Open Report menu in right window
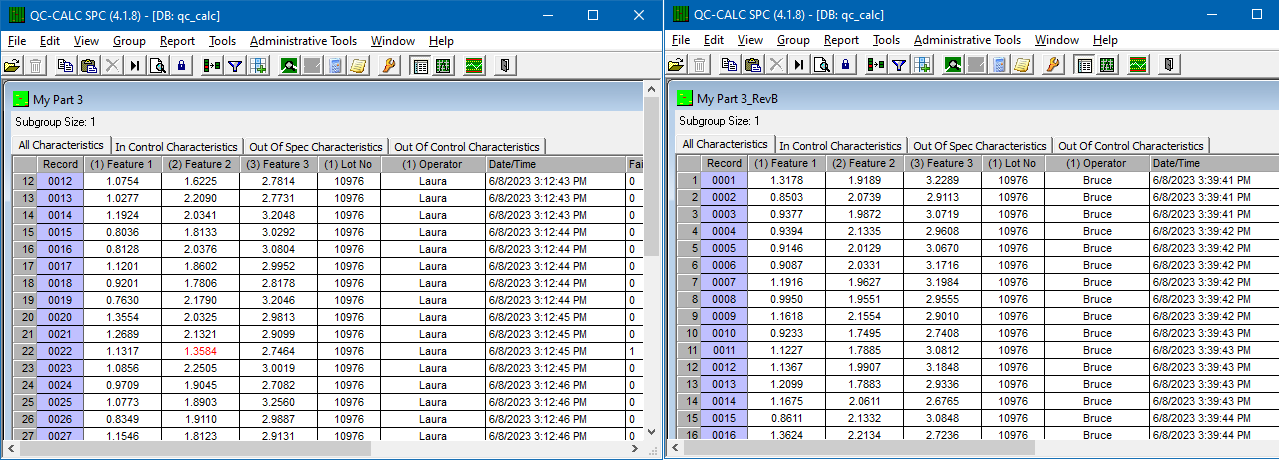The height and width of the screenshot is (460, 1279). pos(841,40)
